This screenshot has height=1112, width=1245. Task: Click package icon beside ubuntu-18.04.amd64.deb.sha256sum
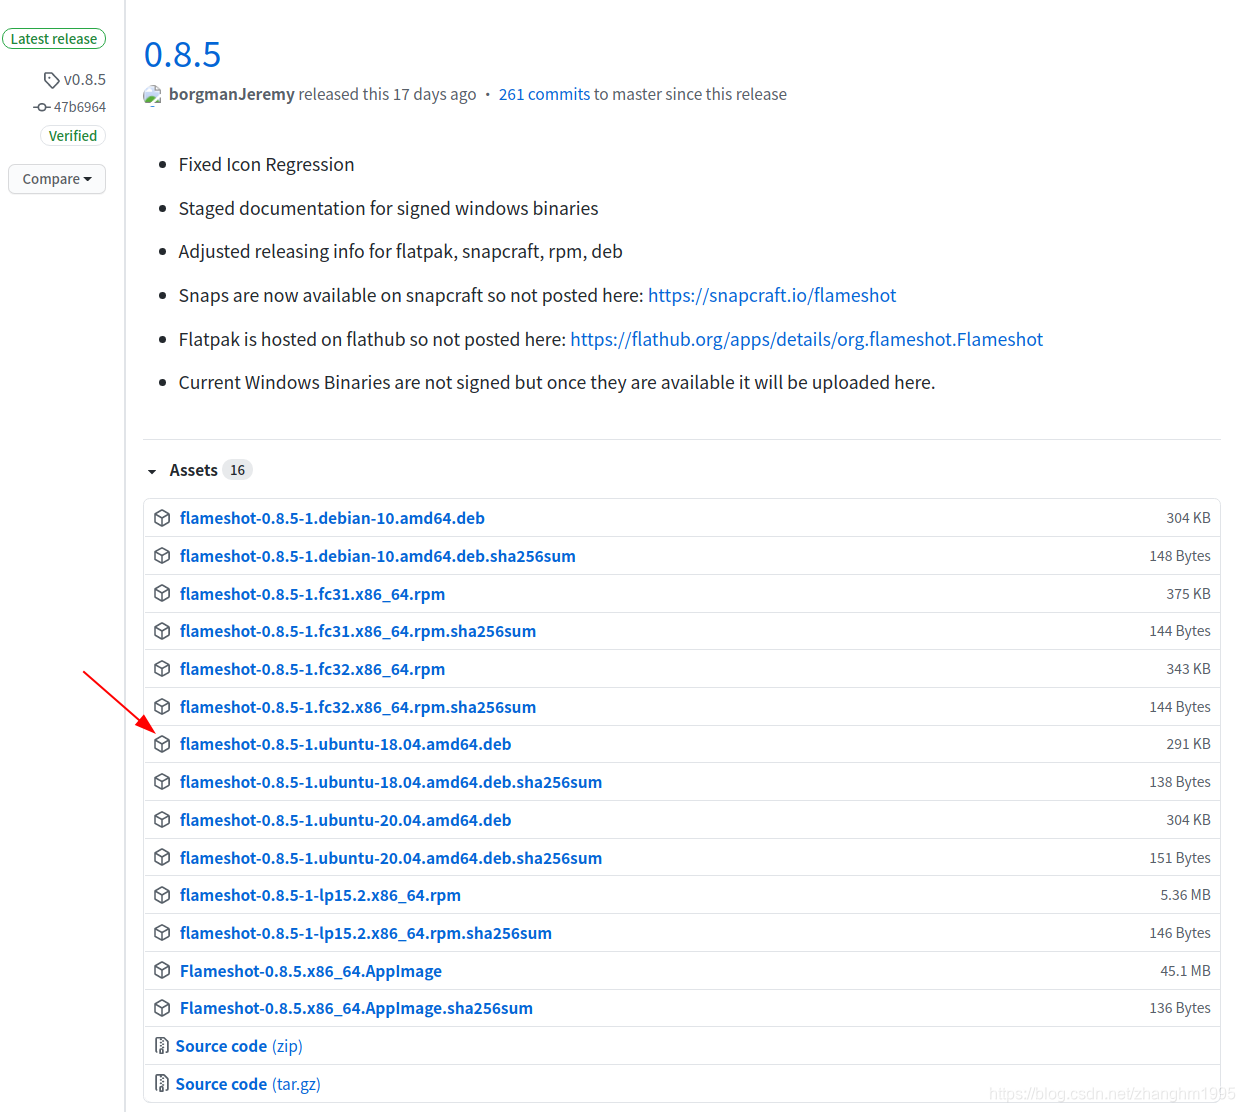(162, 782)
